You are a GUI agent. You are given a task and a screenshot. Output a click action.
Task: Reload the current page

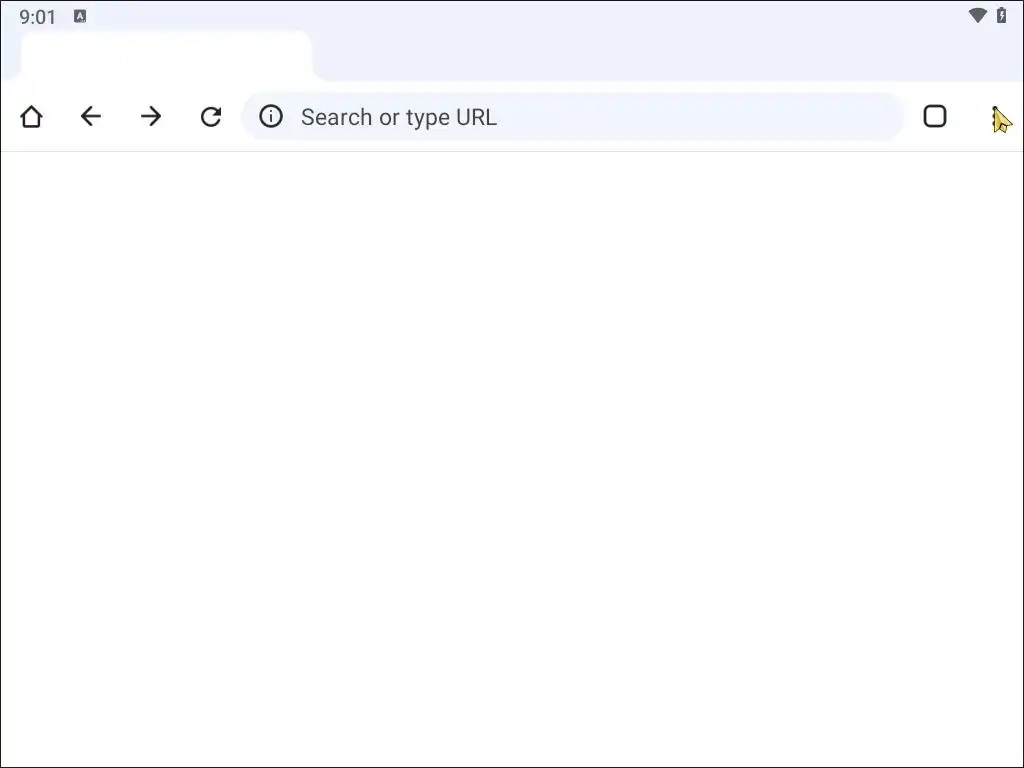(211, 117)
